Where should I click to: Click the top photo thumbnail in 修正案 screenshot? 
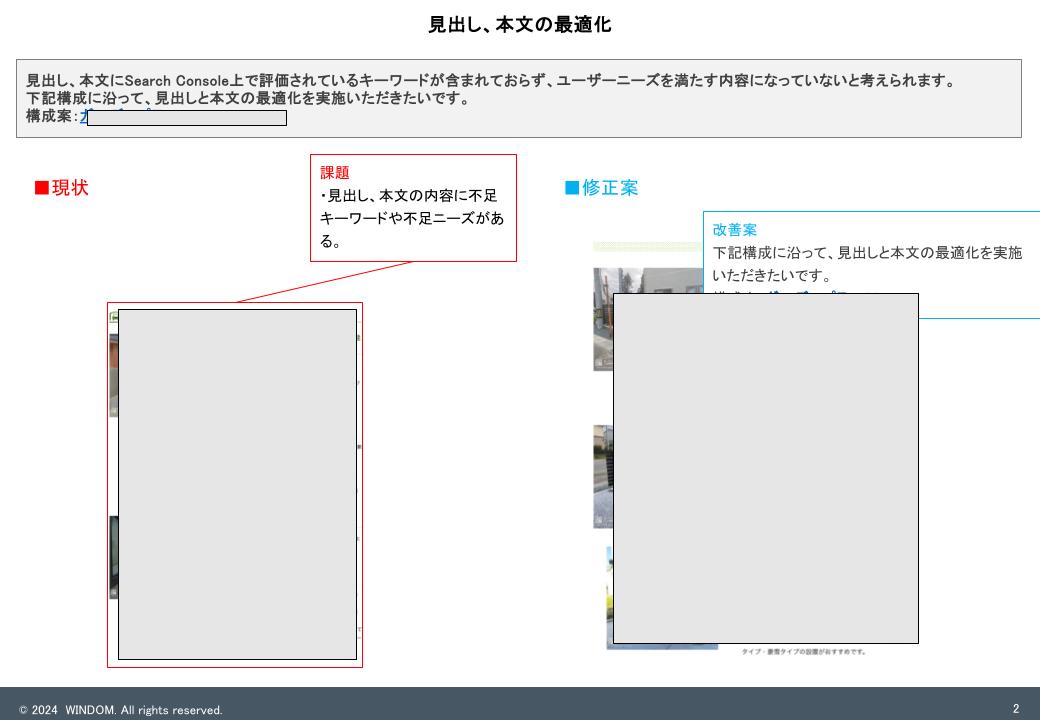pos(602,318)
